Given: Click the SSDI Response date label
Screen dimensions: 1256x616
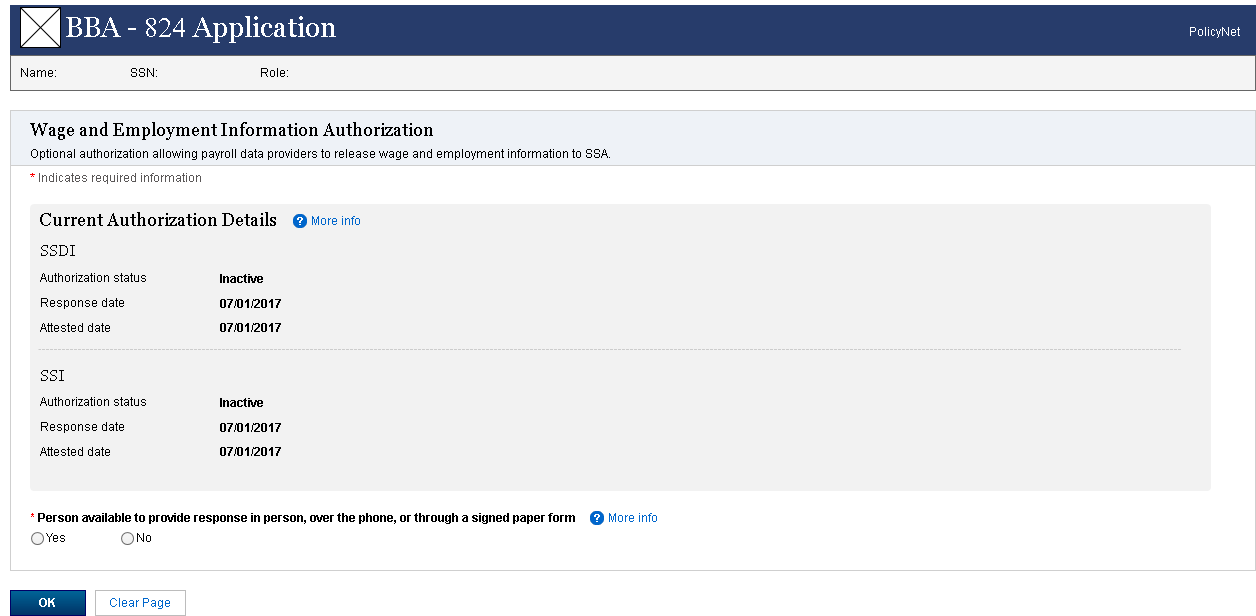Looking at the screenshot, I should [82, 303].
